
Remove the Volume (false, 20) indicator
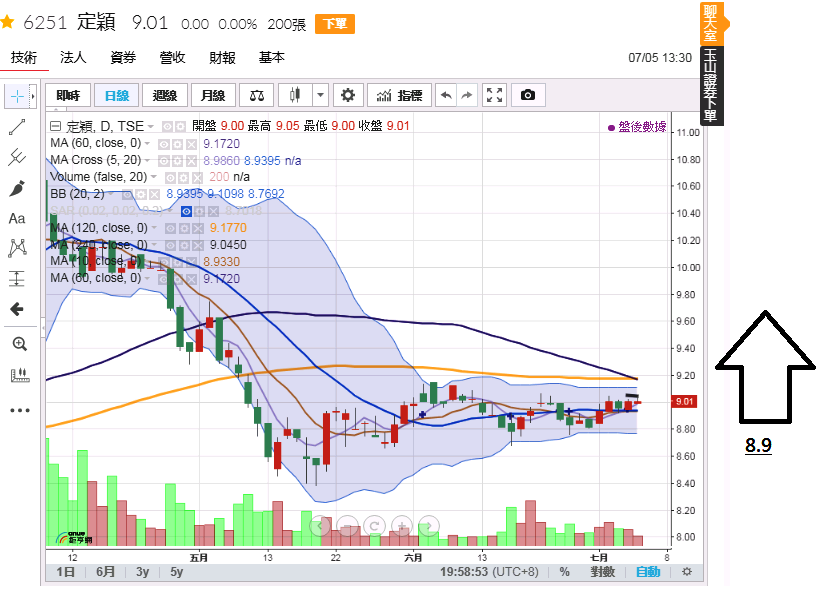197,177
